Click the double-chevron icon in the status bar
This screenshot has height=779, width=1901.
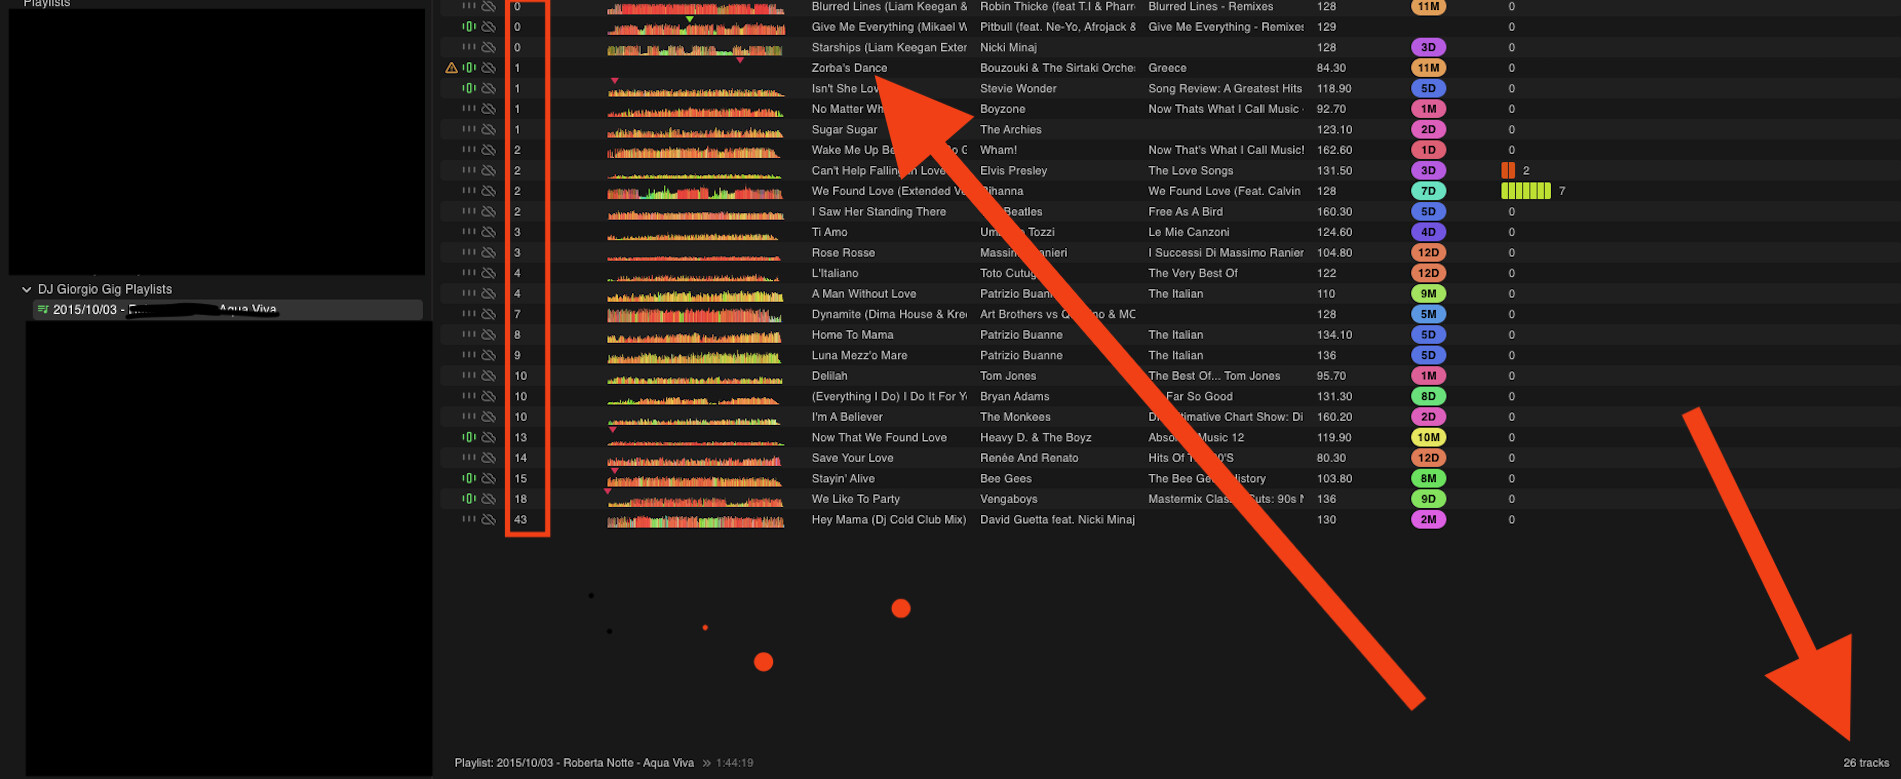[707, 763]
